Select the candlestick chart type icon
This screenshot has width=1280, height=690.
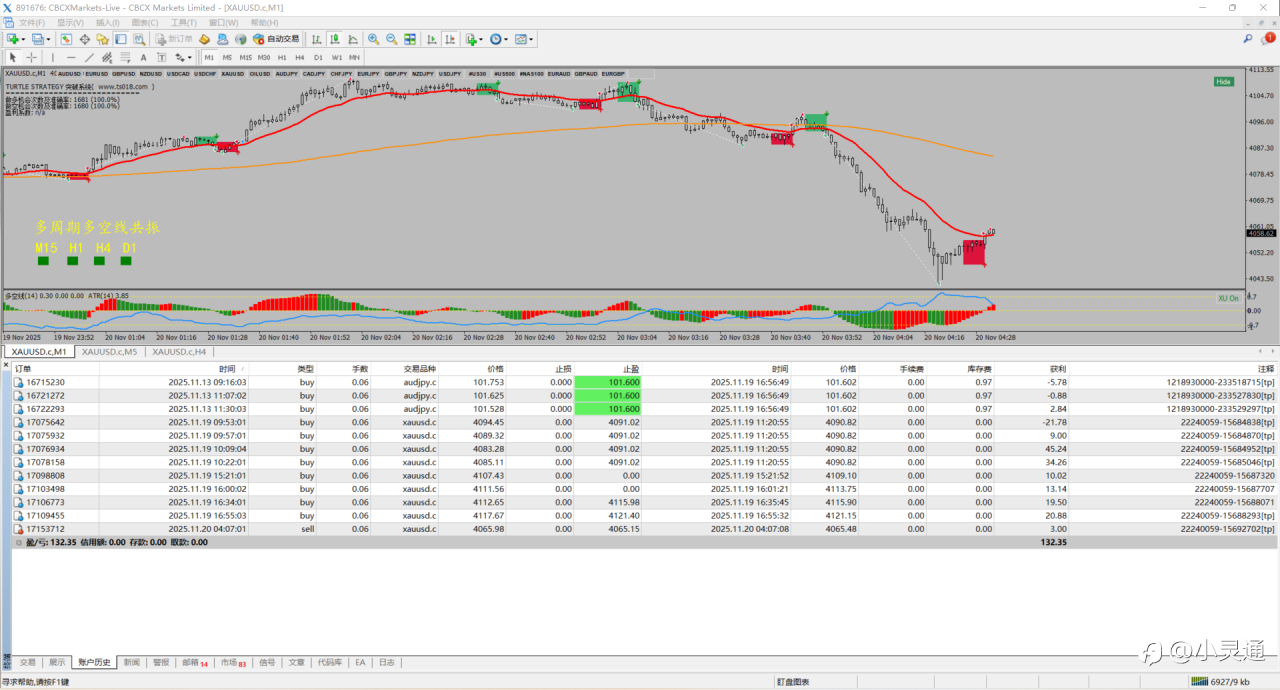point(335,39)
